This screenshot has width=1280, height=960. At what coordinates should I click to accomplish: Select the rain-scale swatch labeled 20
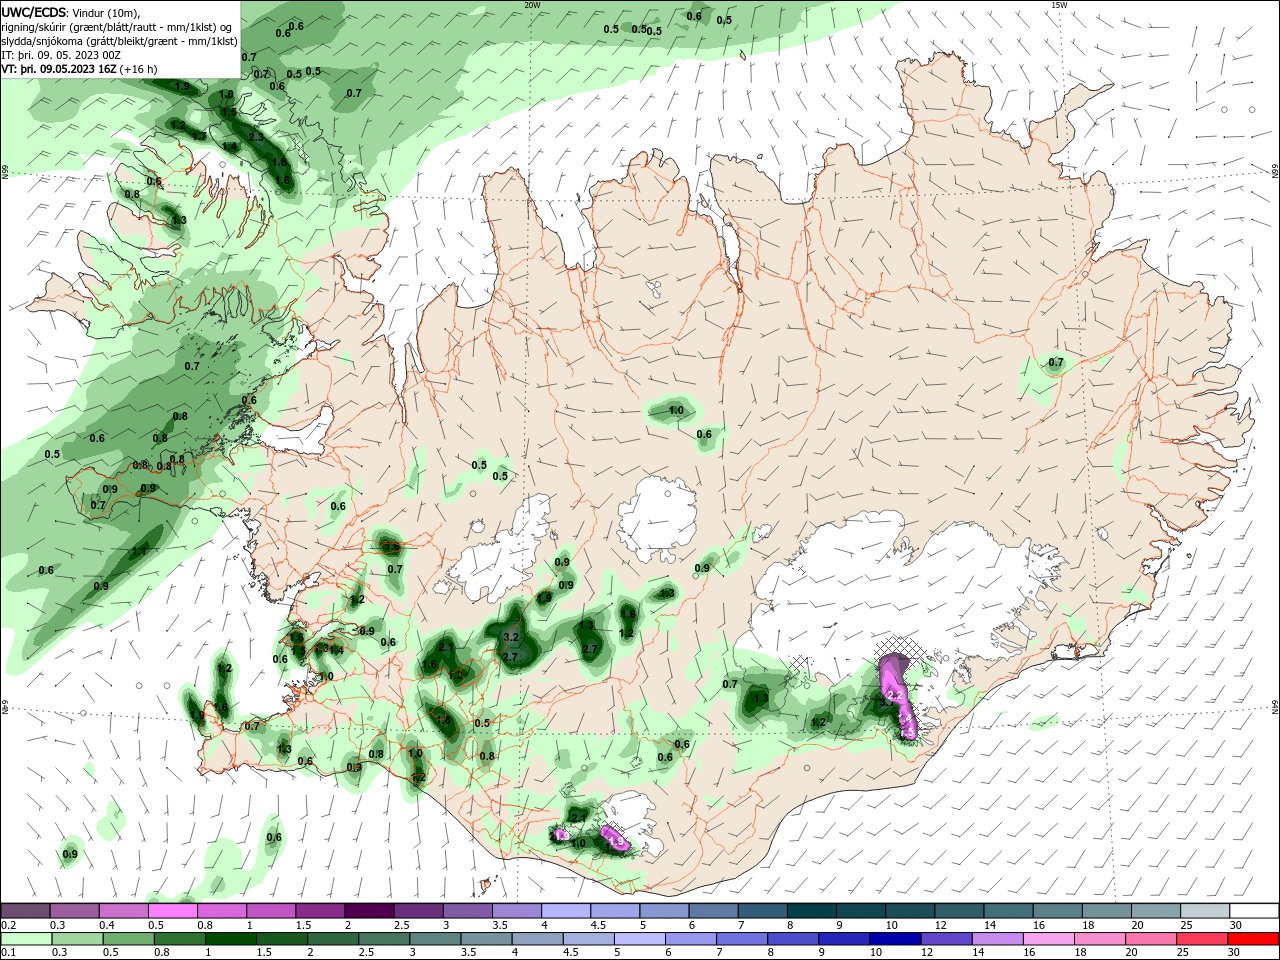point(1152,939)
